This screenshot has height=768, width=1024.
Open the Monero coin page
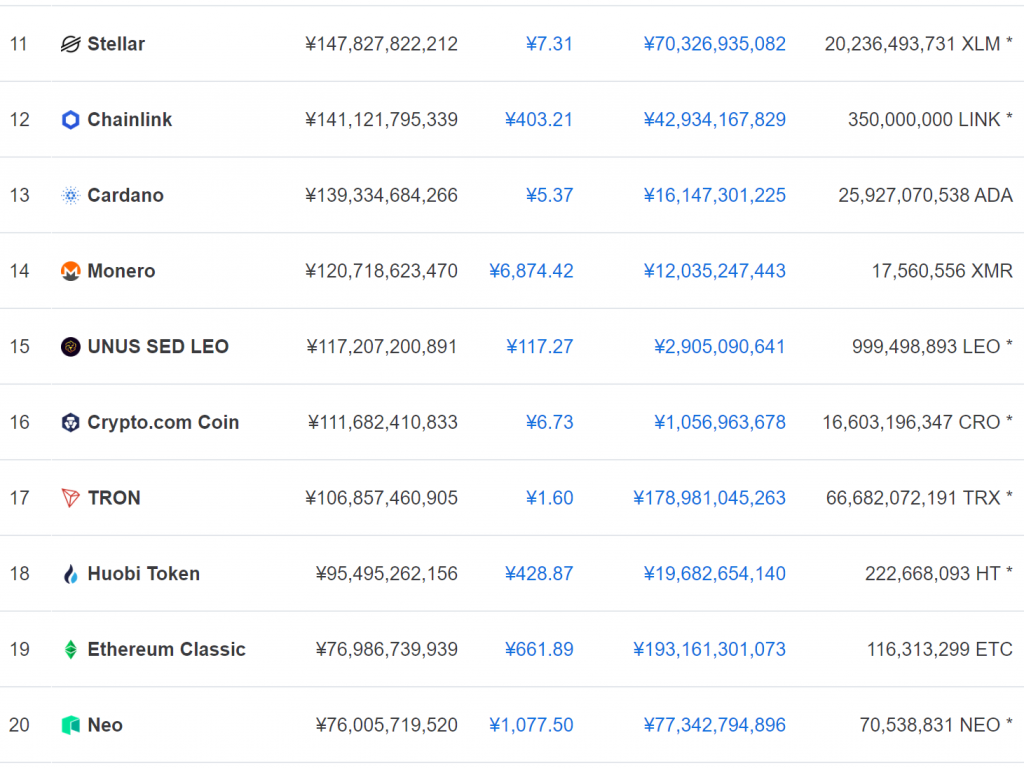[121, 271]
